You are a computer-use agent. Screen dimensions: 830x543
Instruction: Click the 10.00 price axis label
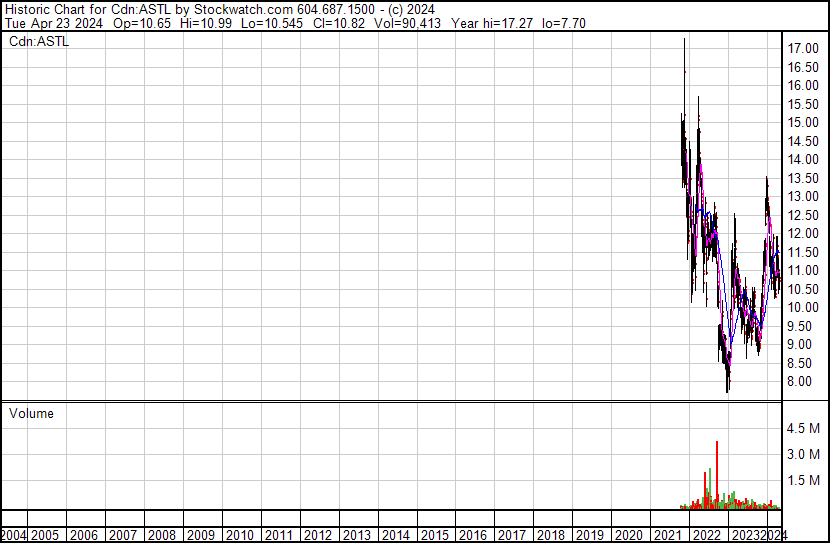[804, 307]
